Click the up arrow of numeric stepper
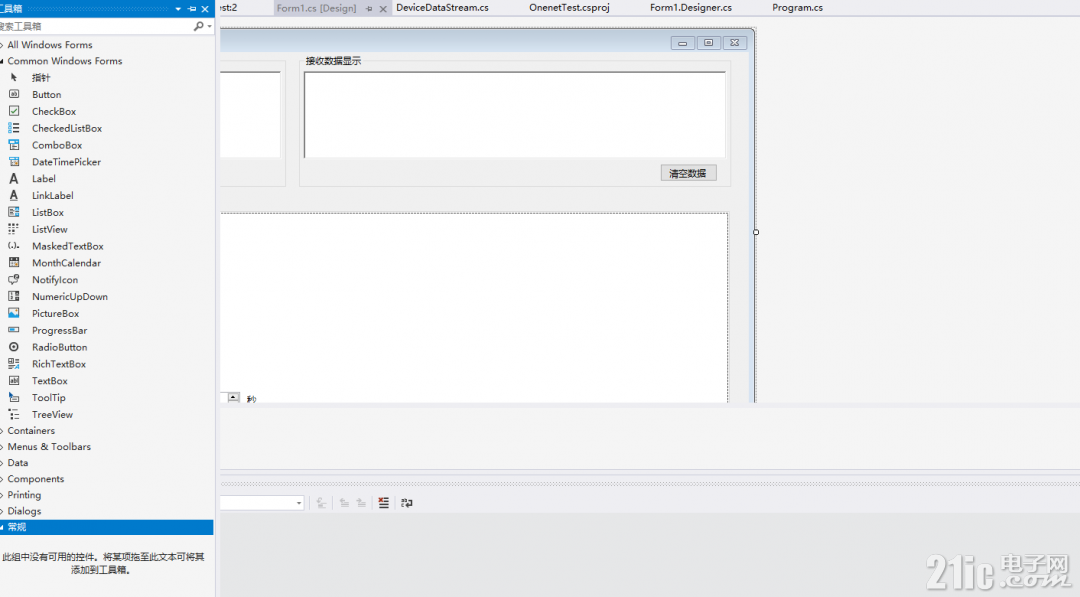This screenshot has width=1080, height=597. pos(233,397)
